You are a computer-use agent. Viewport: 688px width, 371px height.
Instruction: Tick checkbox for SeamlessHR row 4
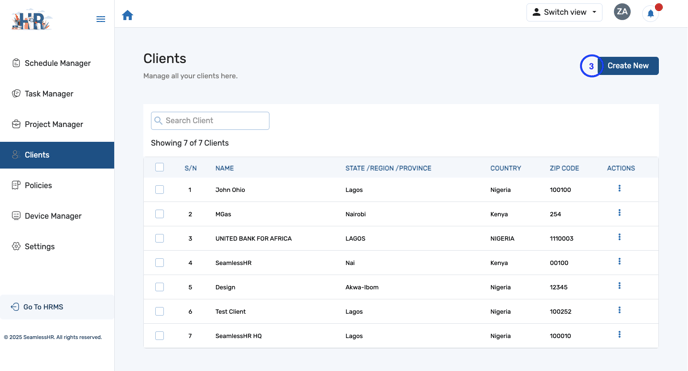[159, 262]
